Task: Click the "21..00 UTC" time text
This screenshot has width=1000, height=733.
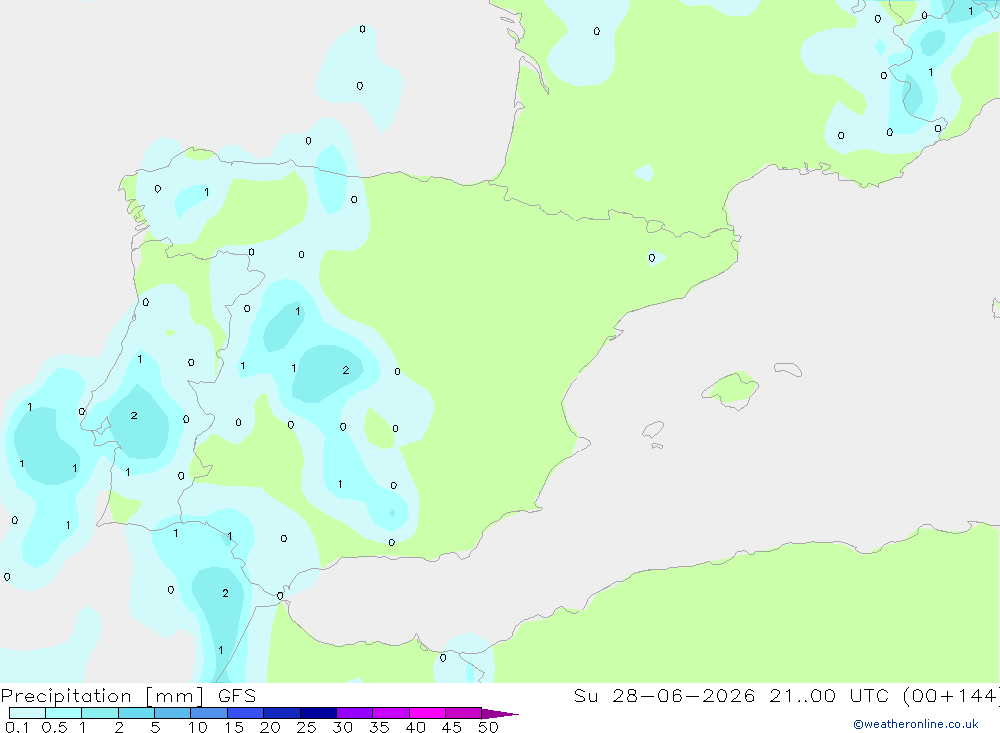Action: [828, 695]
